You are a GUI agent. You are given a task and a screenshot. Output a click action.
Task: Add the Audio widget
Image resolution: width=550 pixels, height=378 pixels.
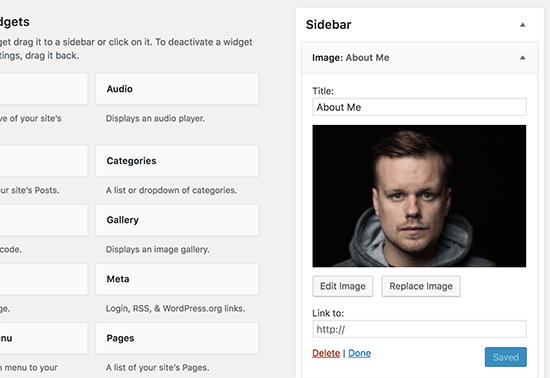(x=177, y=89)
